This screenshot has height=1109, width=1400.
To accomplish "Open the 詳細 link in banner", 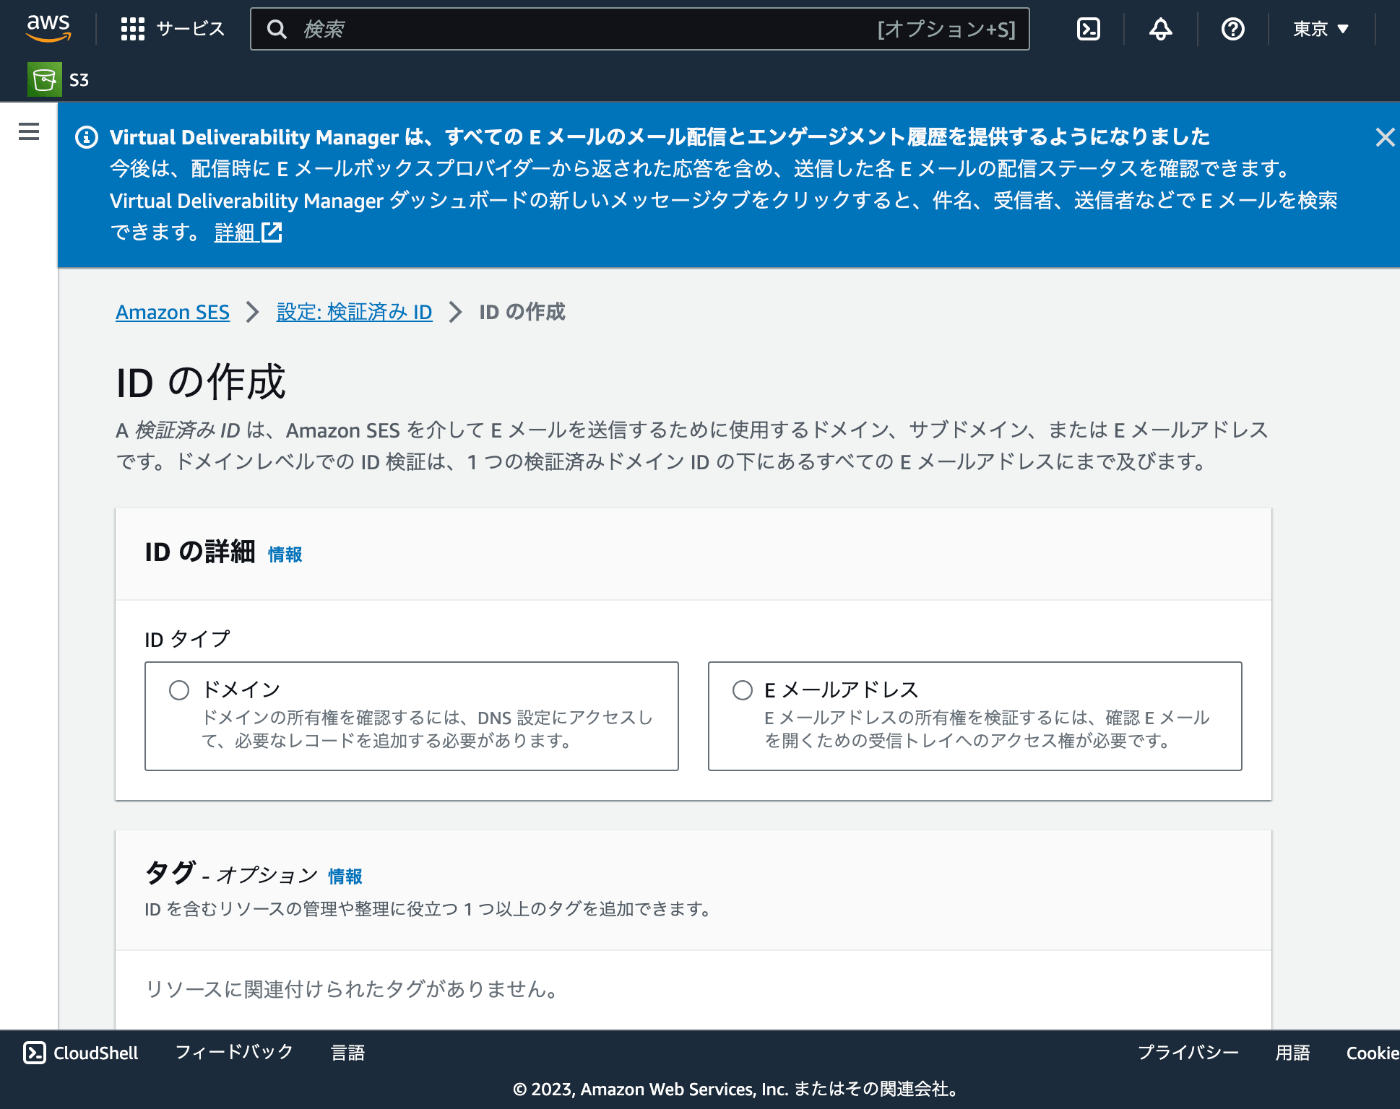I will coord(248,232).
